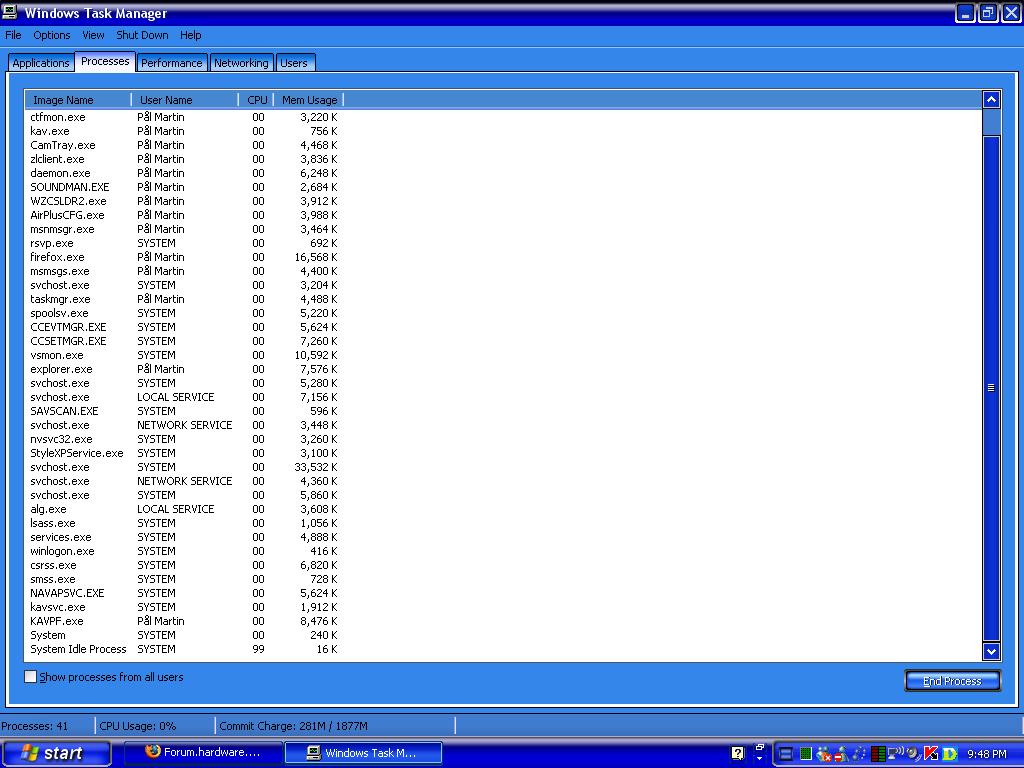1024x768 pixels.
Task: Select the Processes tab
Action: pos(105,61)
